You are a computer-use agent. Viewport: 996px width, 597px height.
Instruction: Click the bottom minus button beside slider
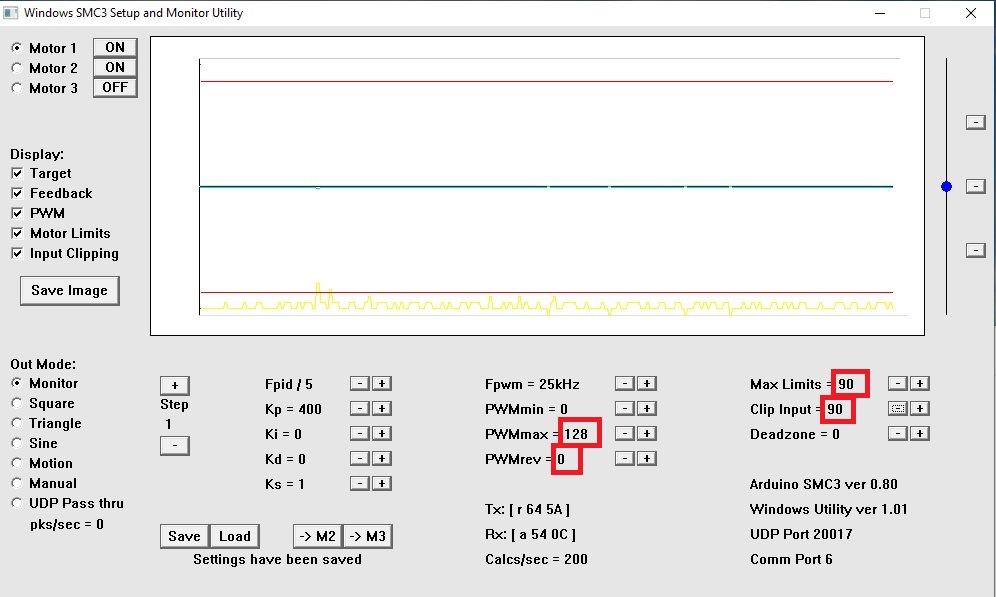(975, 250)
